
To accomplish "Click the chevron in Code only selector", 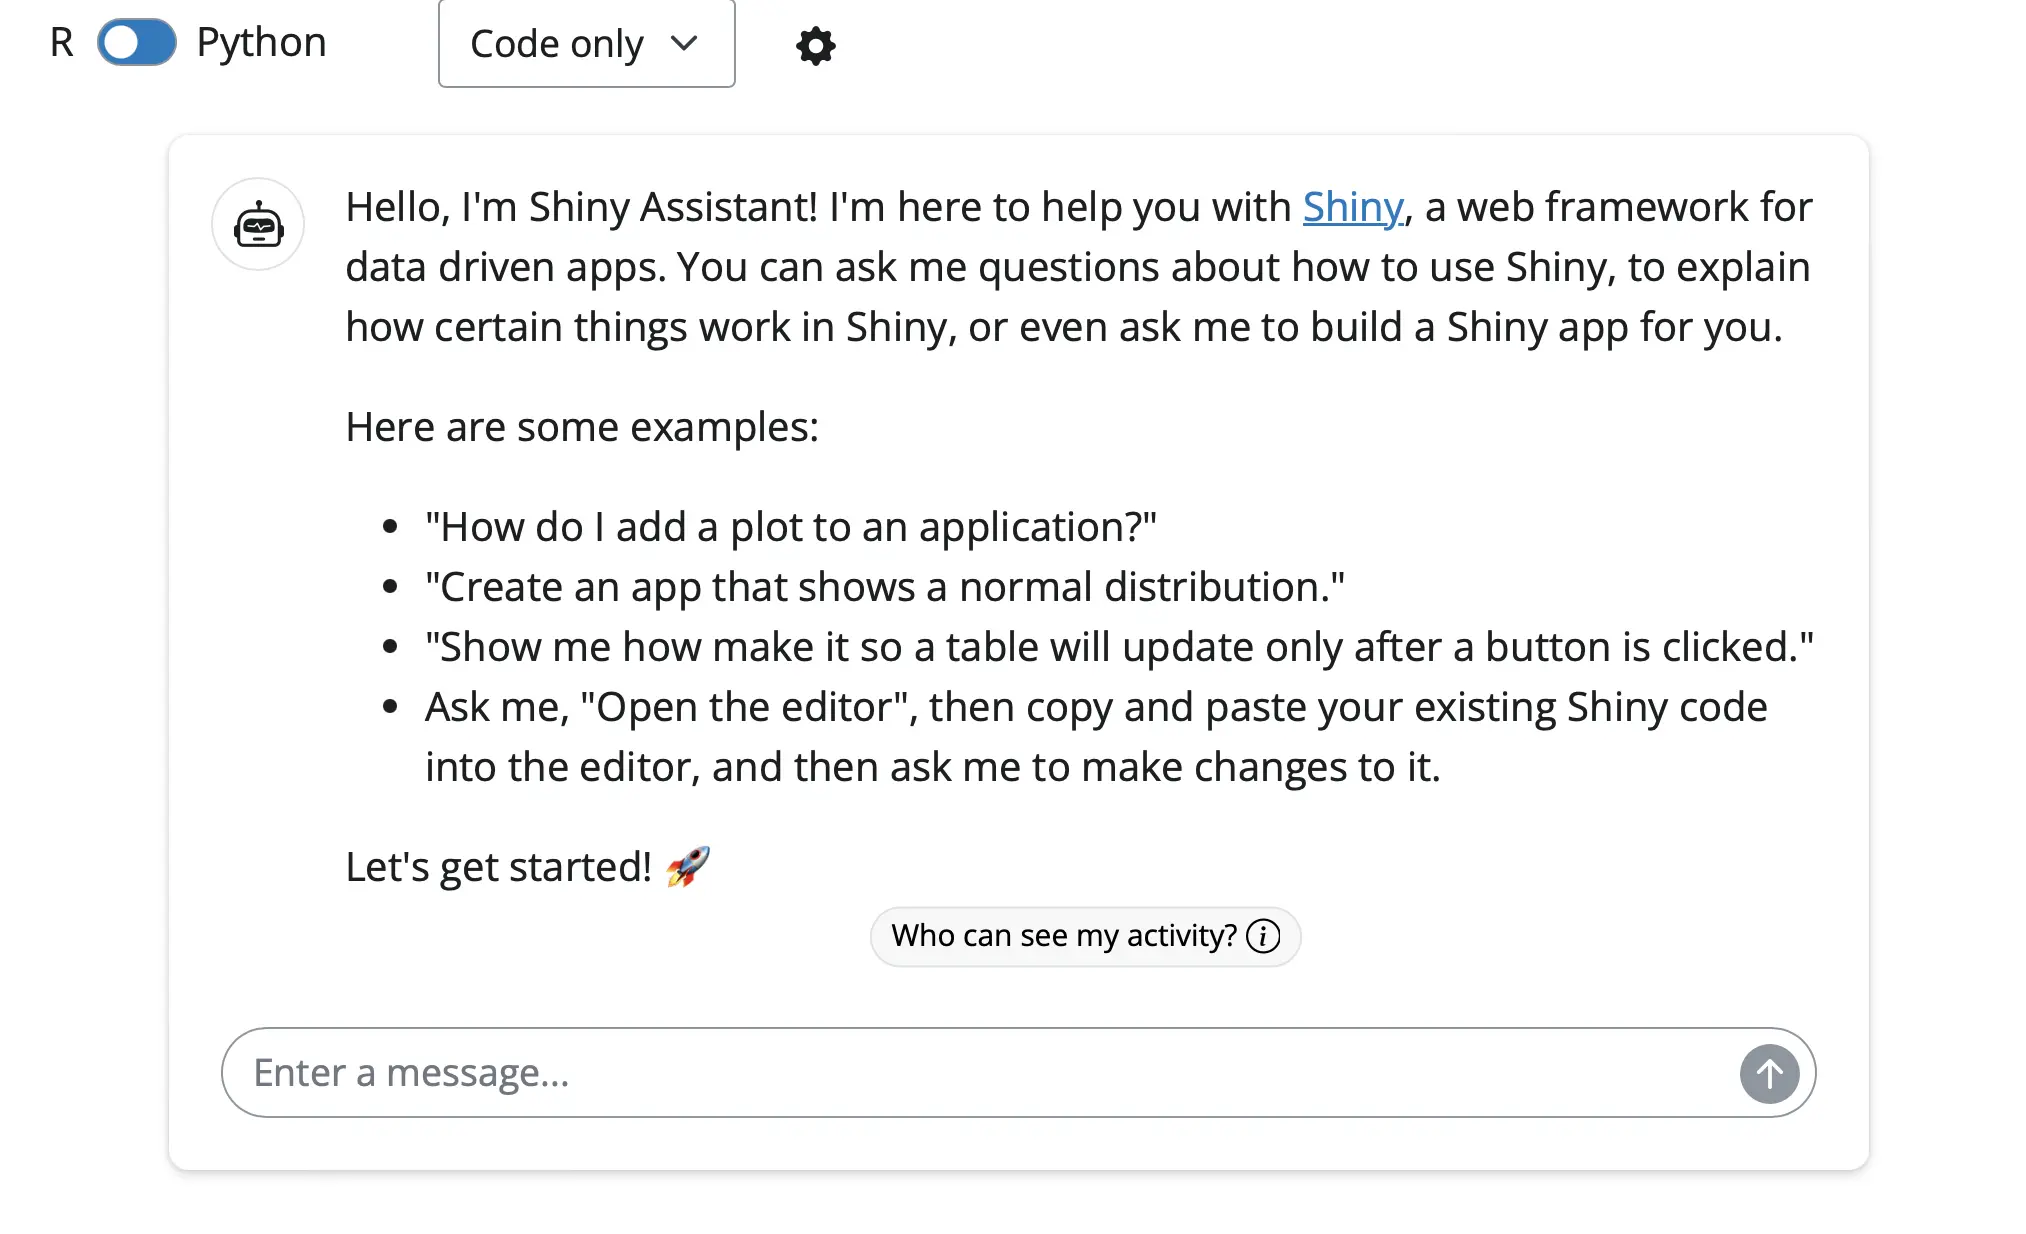I will point(684,43).
